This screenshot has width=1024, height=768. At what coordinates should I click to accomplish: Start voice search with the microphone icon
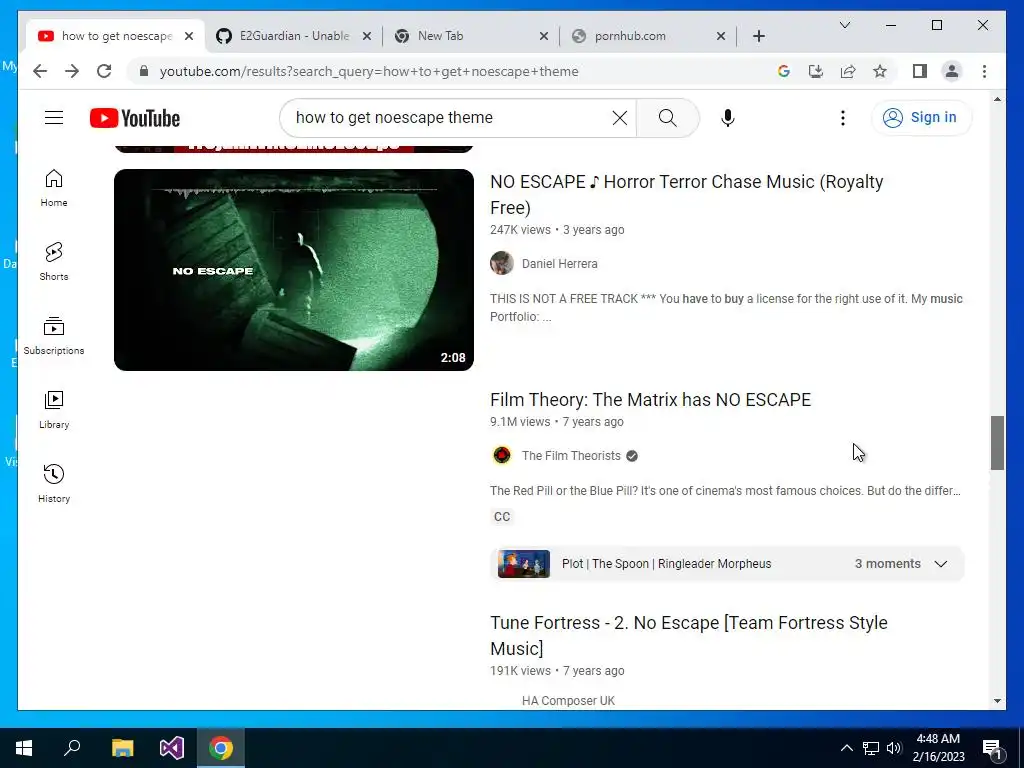[728, 118]
